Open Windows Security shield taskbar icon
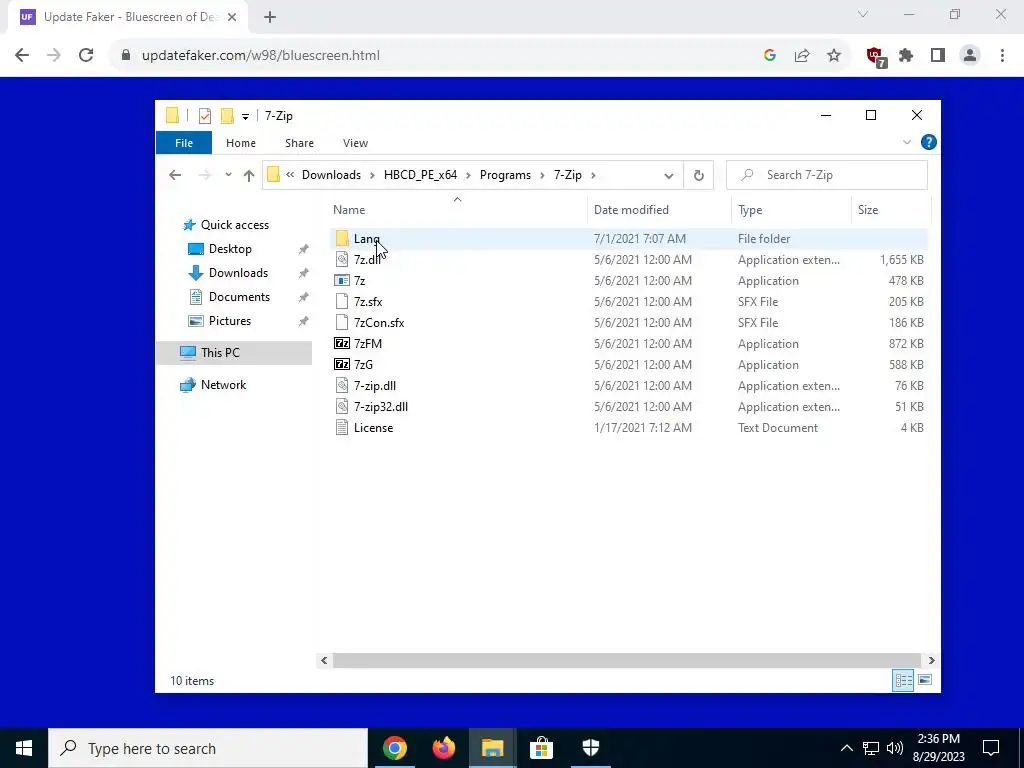 tap(590, 748)
